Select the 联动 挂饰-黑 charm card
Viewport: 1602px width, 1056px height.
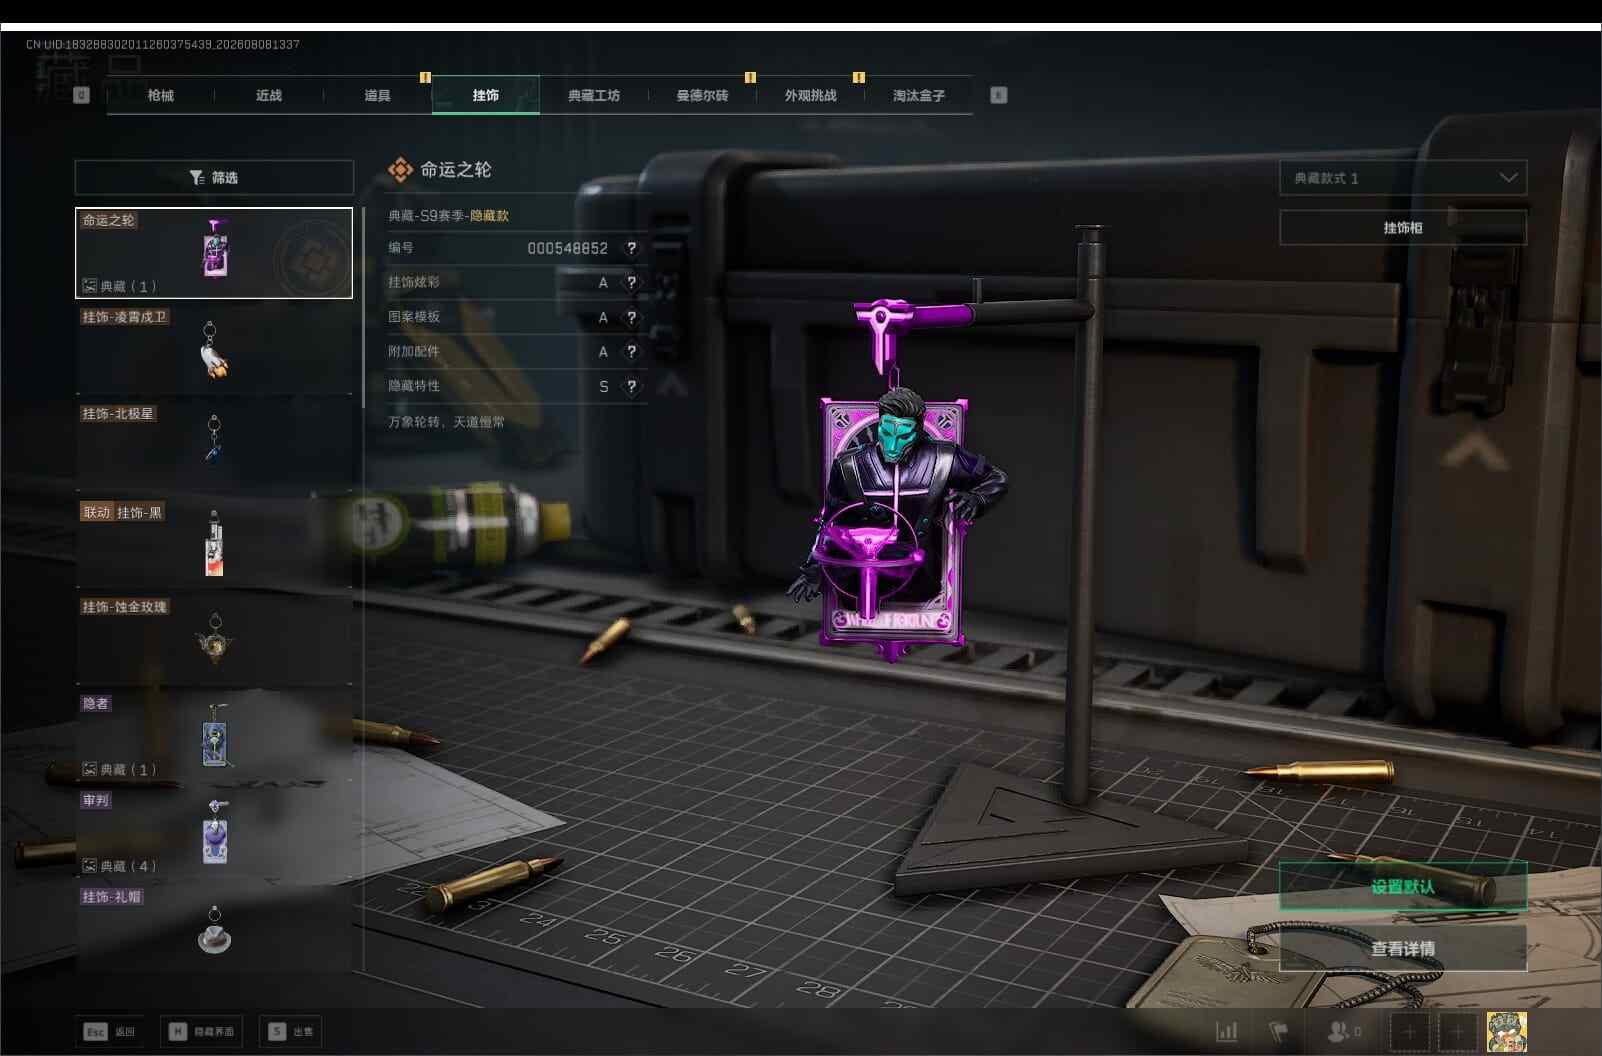[214, 544]
